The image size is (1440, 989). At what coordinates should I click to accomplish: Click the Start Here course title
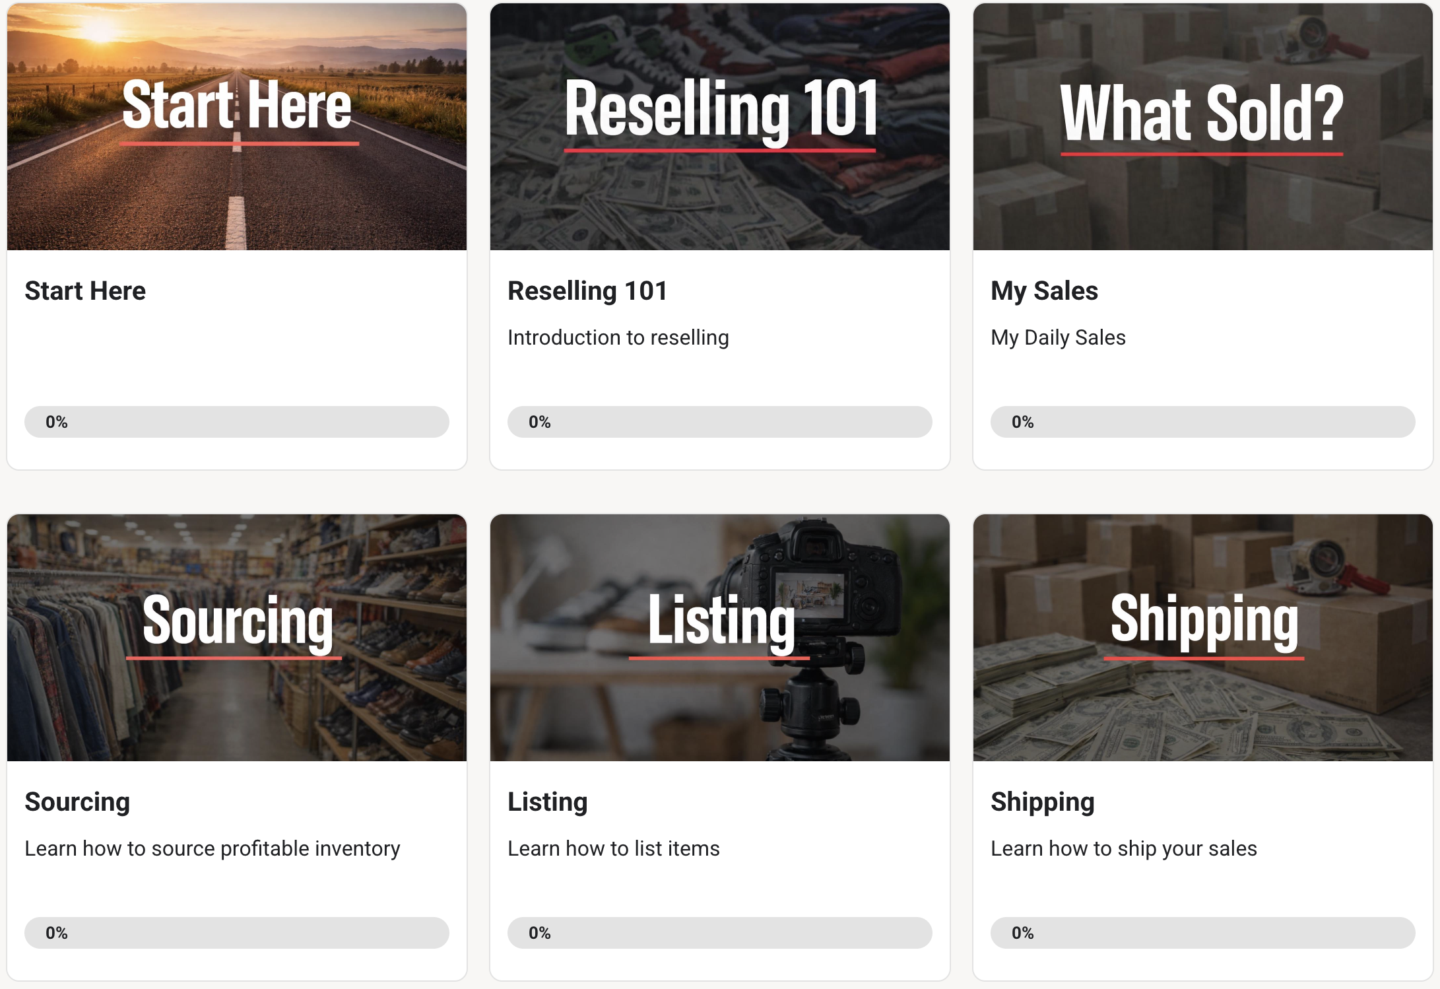[x=85, y=291]
